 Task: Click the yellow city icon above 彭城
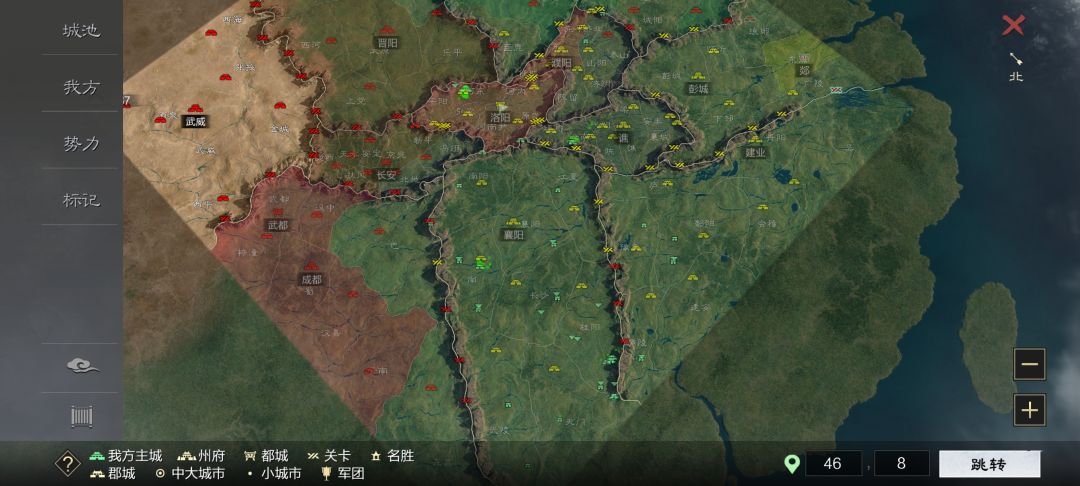click(698, 76)
